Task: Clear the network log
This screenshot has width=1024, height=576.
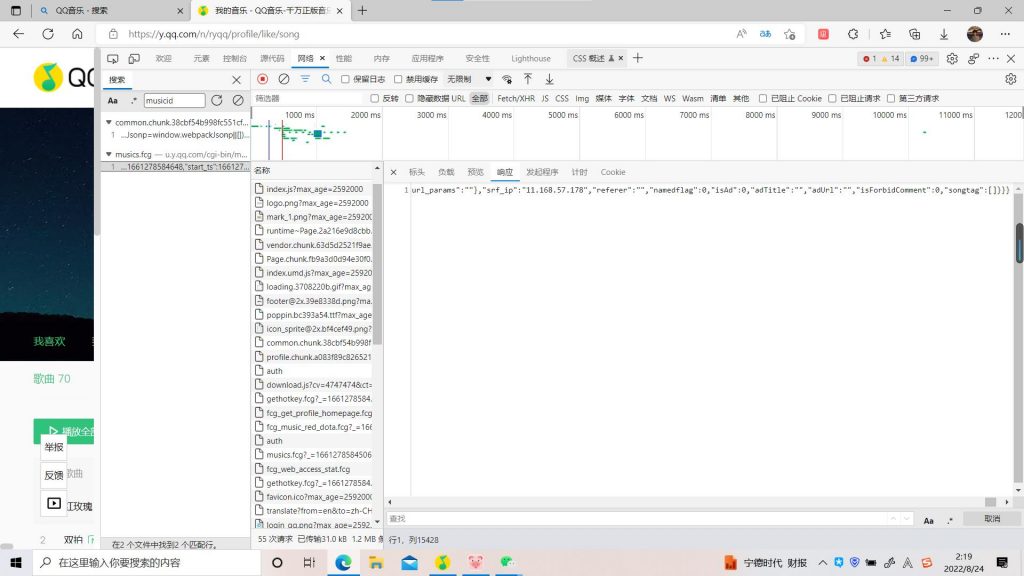Action: 283,79
